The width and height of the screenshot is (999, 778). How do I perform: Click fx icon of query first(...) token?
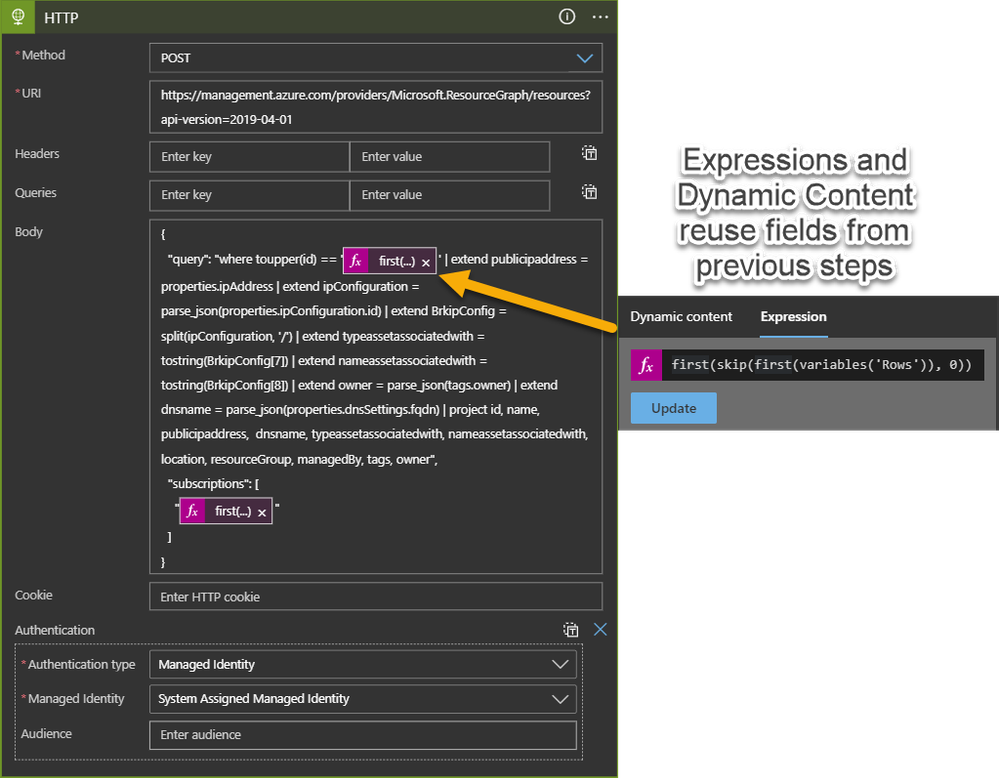click(x=356, y=261)
